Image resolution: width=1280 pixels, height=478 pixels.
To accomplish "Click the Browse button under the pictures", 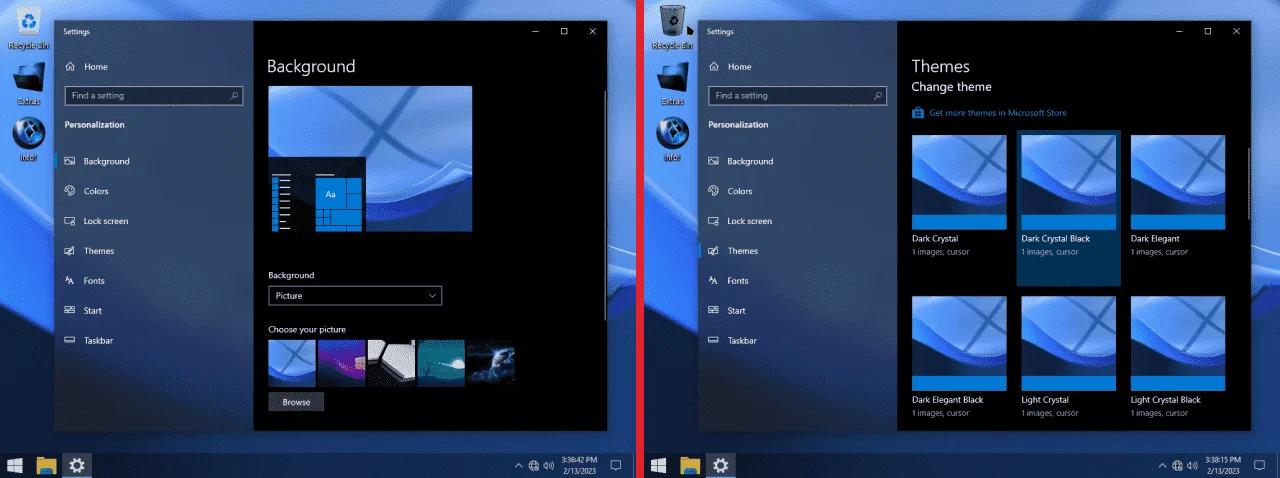I will [x=296, y=402].
